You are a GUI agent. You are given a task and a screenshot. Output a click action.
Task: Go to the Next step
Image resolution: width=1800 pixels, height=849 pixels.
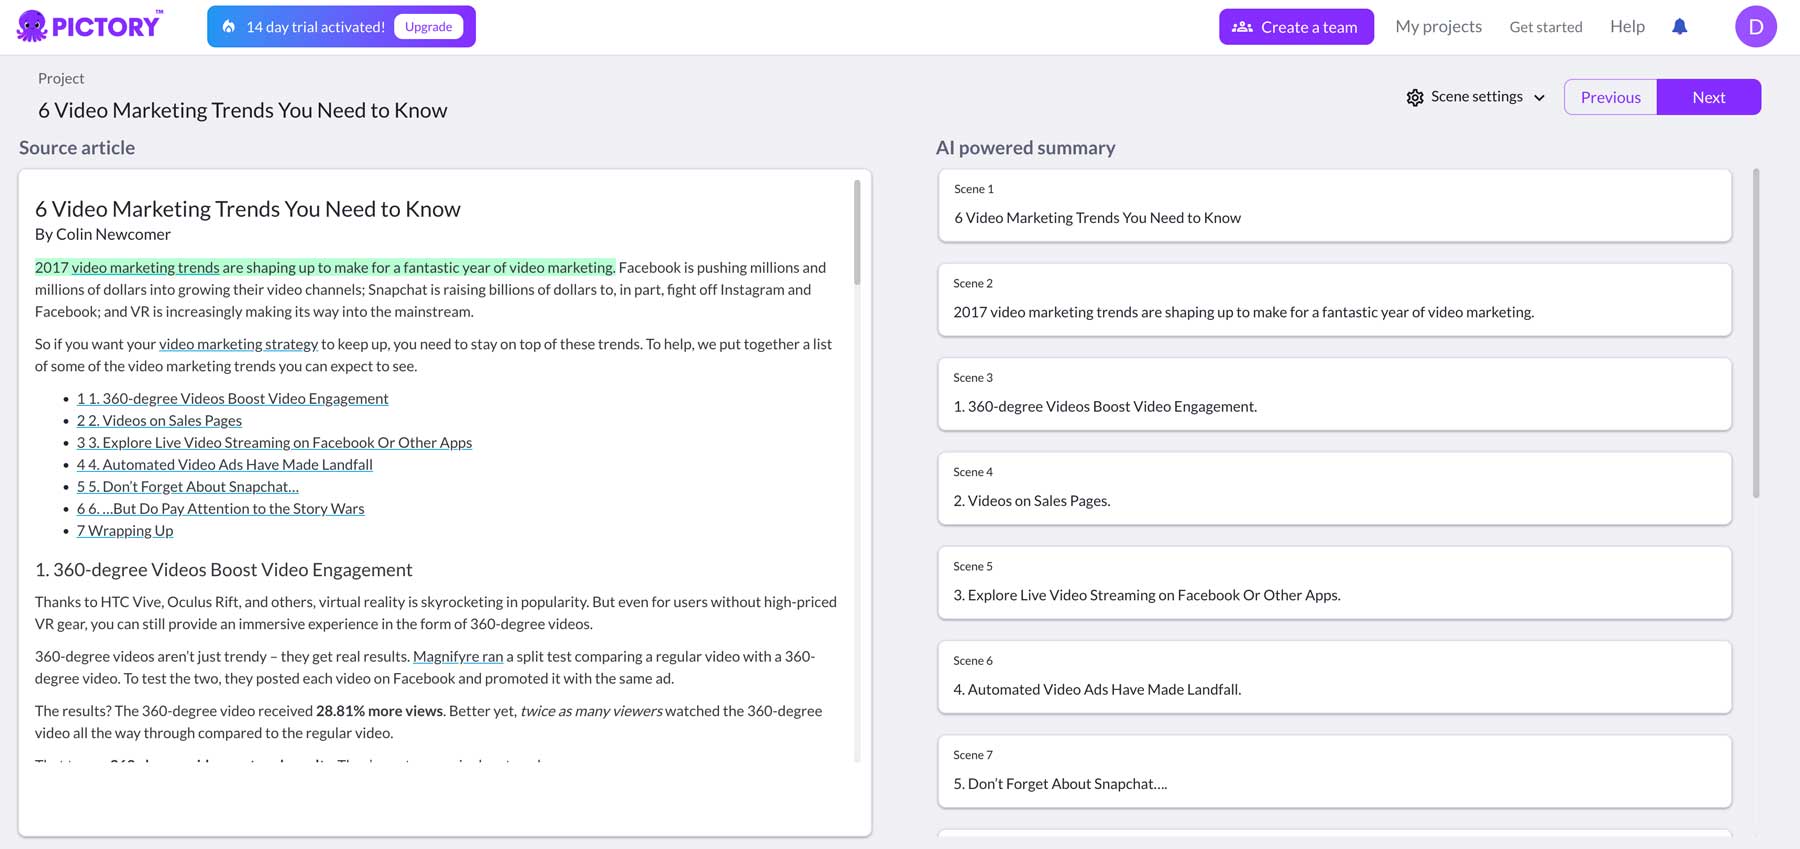pyautogui.click(x=1708, y=97)
